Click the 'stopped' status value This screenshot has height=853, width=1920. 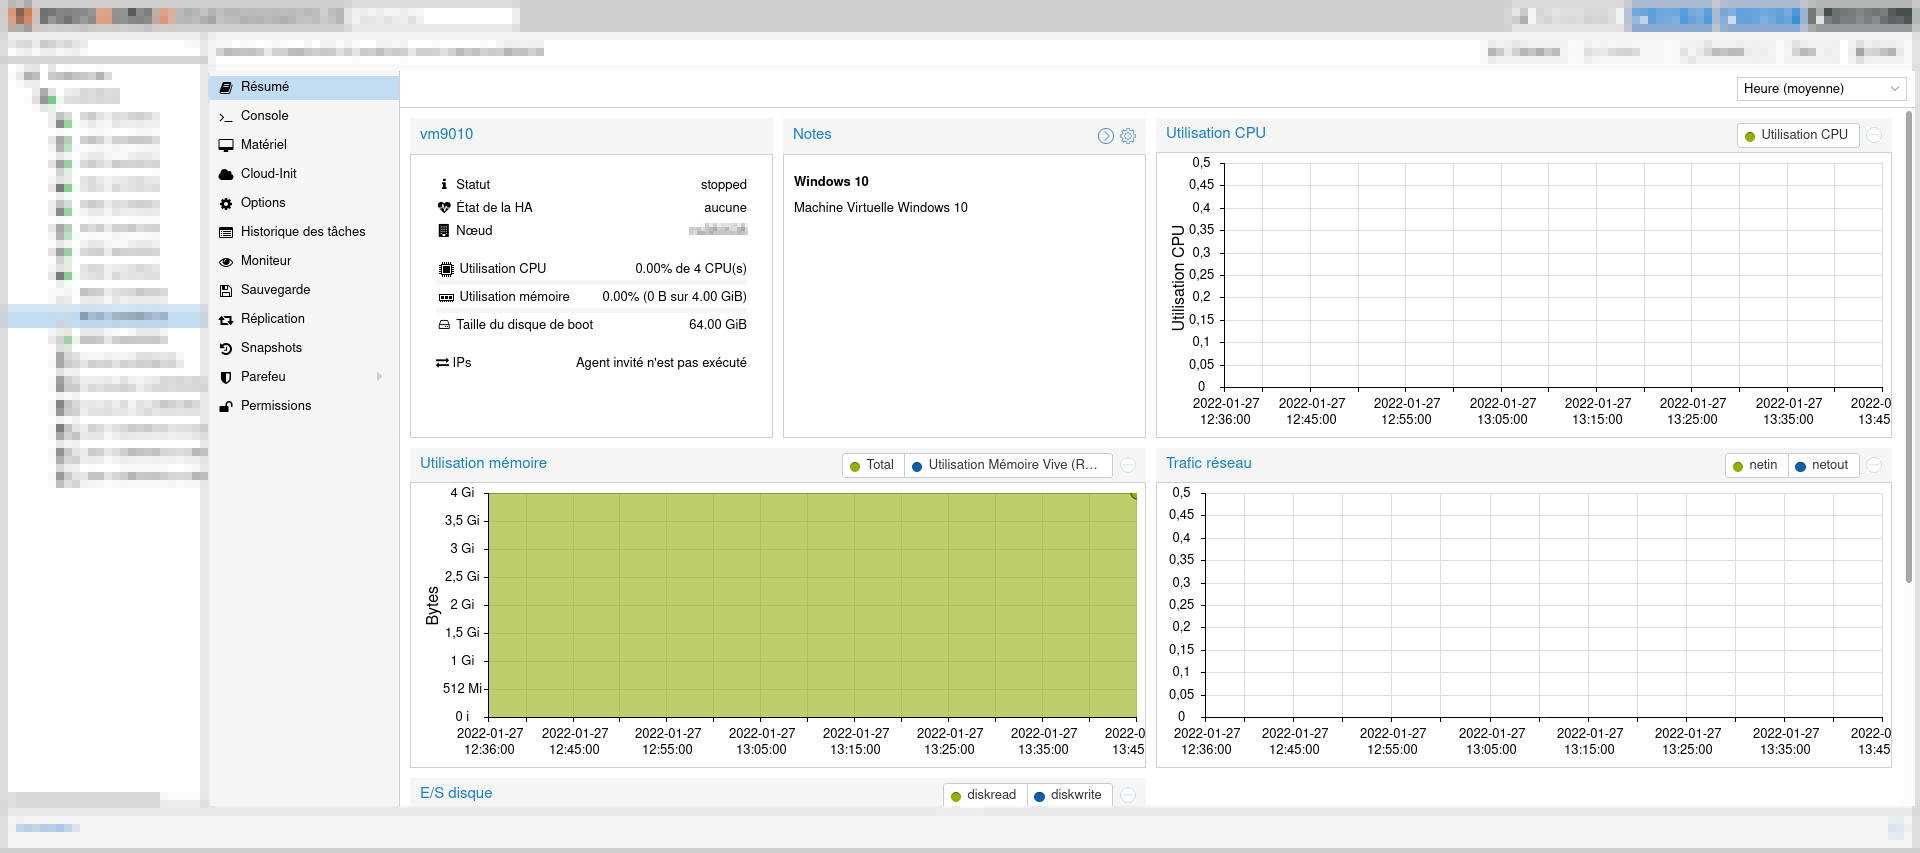[x=724, y=185]
